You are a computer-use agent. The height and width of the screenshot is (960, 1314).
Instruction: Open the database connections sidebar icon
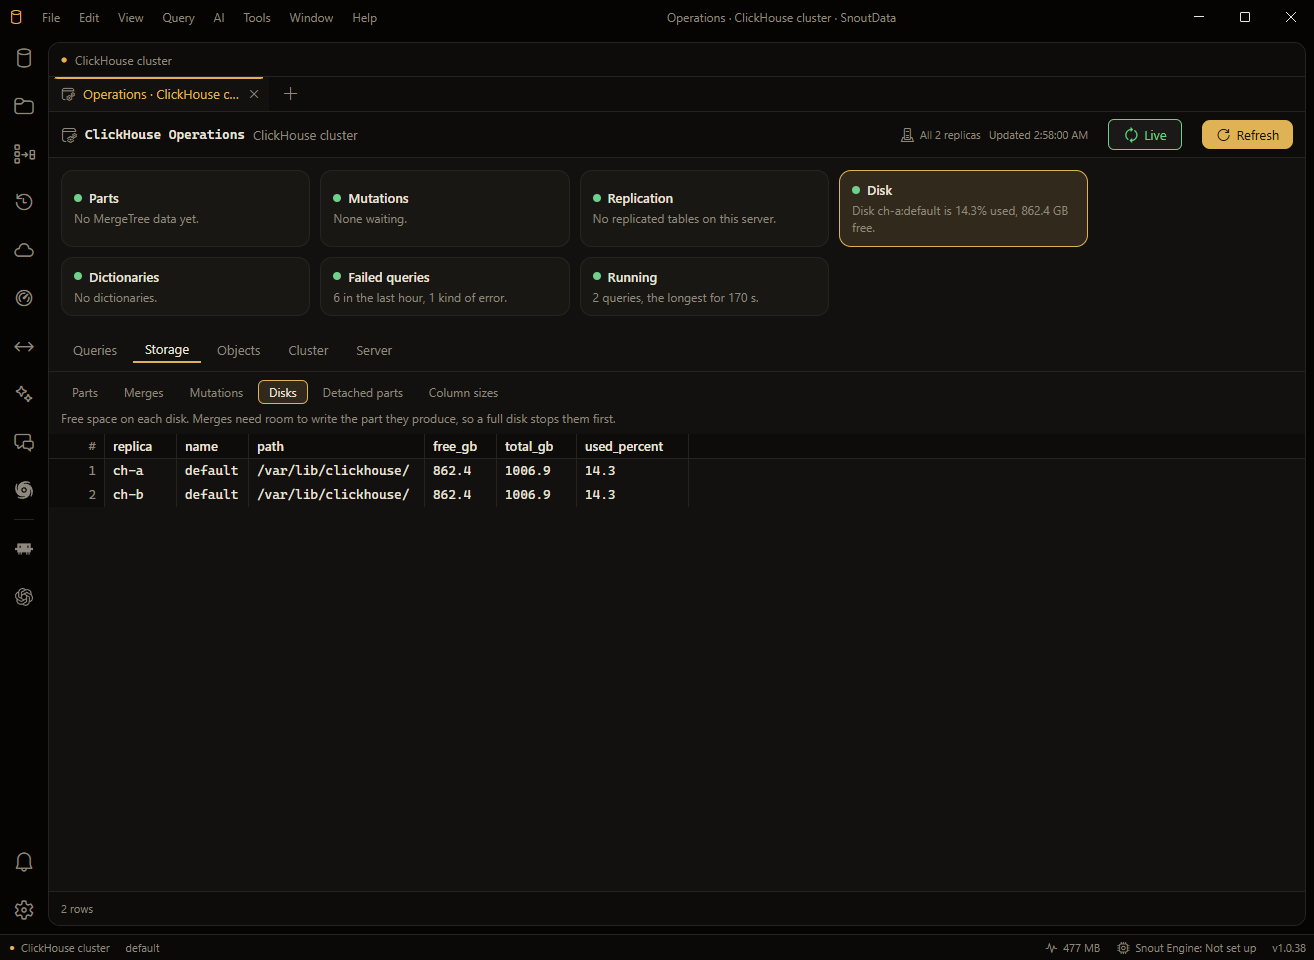click(x=24, y=58)
